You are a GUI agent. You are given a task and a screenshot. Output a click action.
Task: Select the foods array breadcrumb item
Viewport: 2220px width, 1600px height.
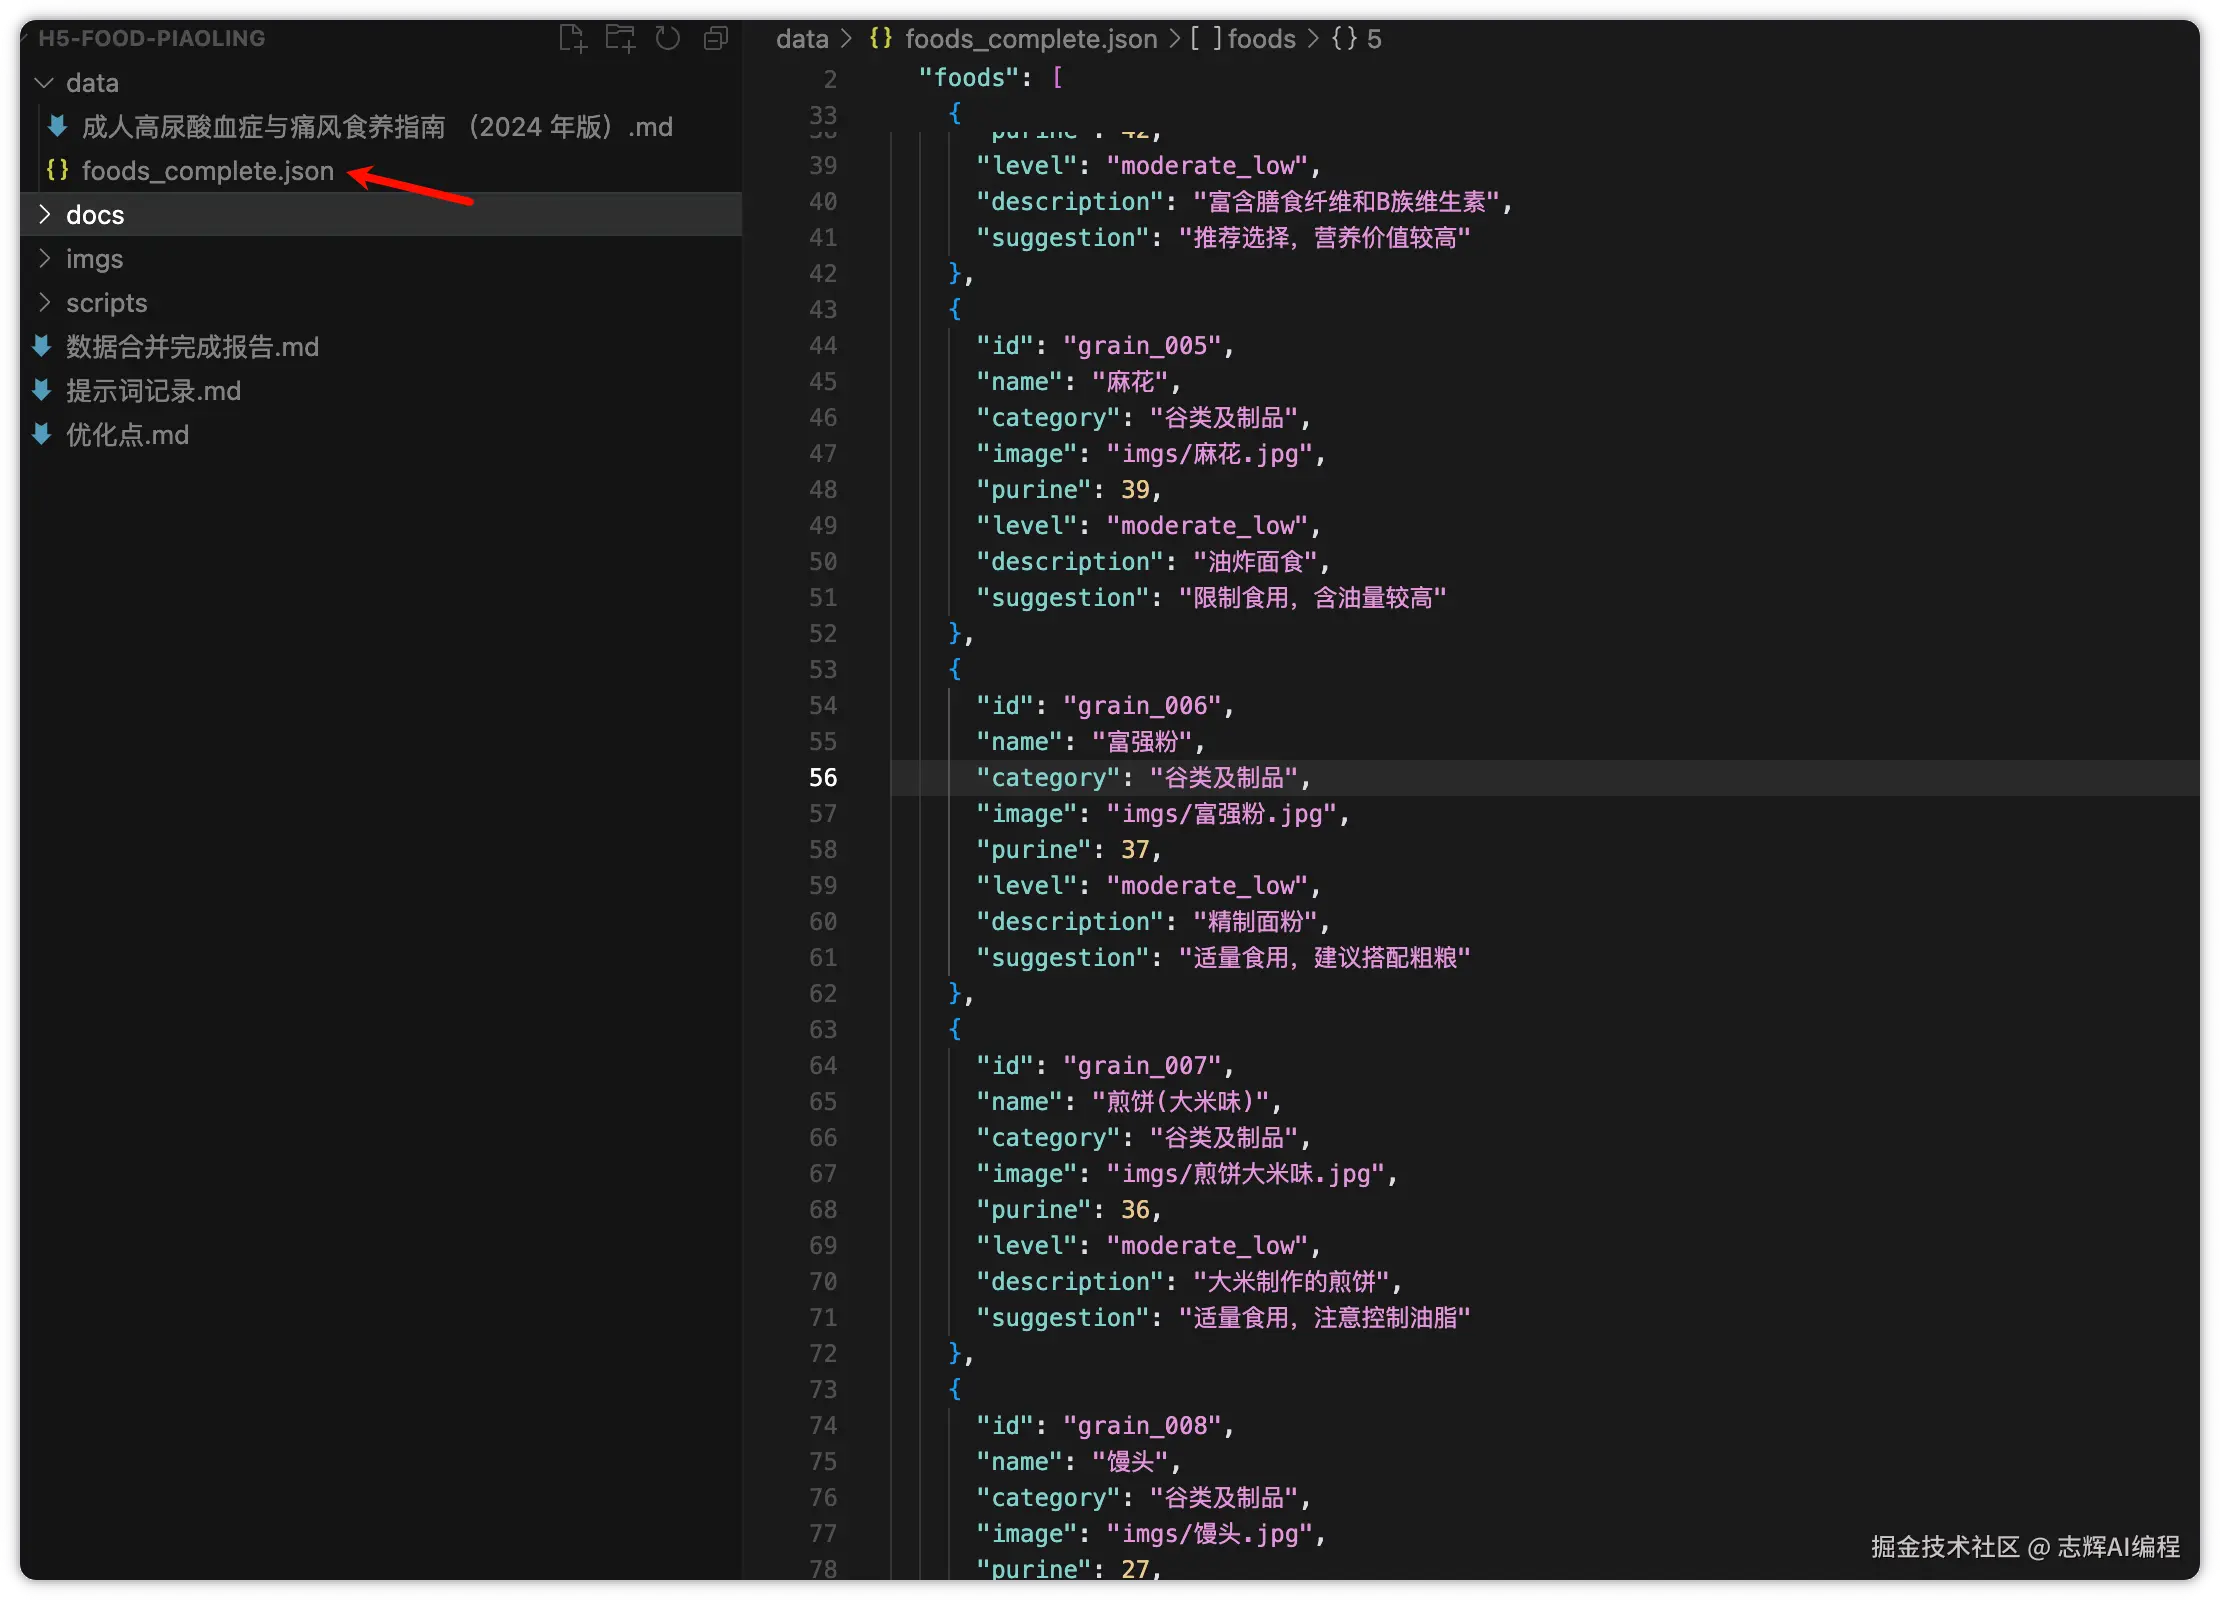(1260, 39)
